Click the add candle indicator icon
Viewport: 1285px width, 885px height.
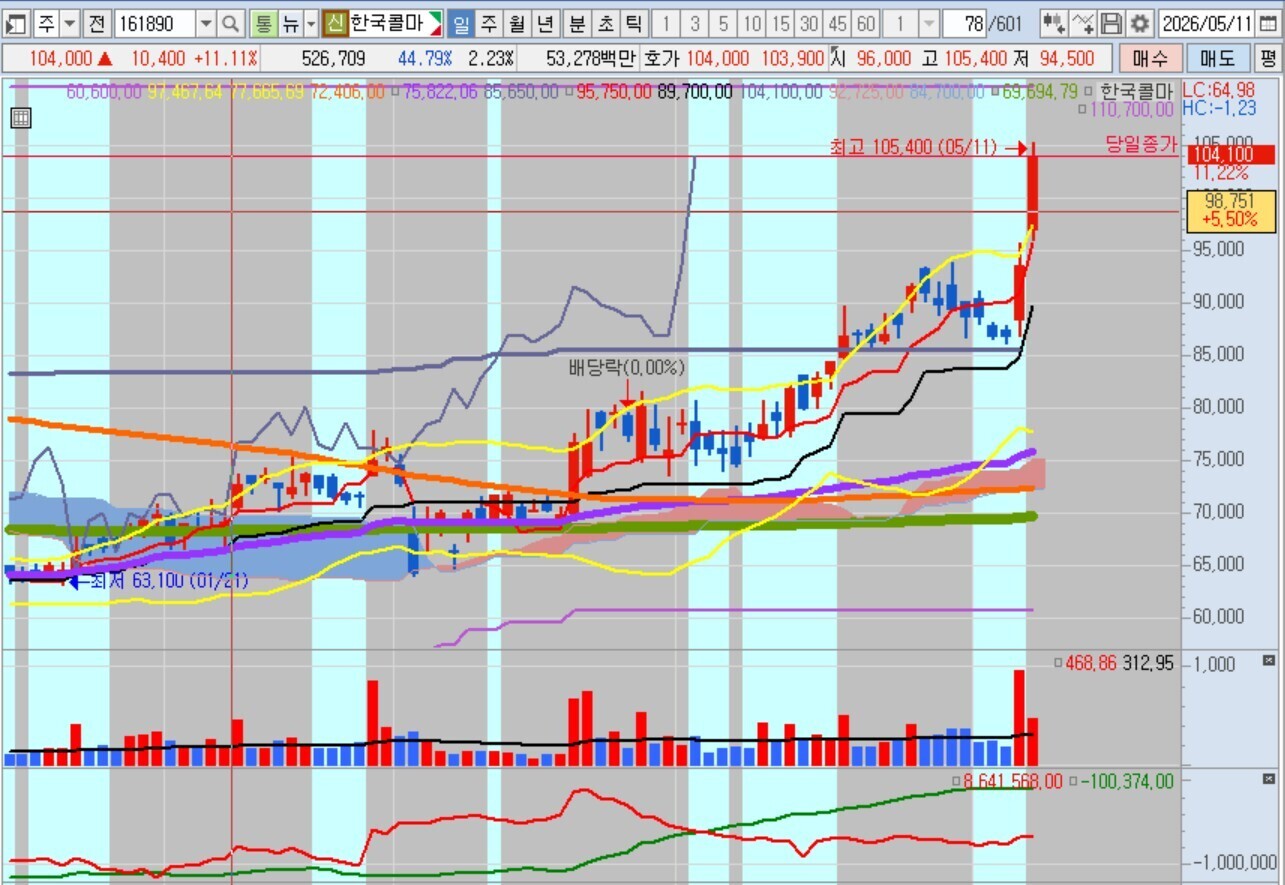[x=1052, y=23]
